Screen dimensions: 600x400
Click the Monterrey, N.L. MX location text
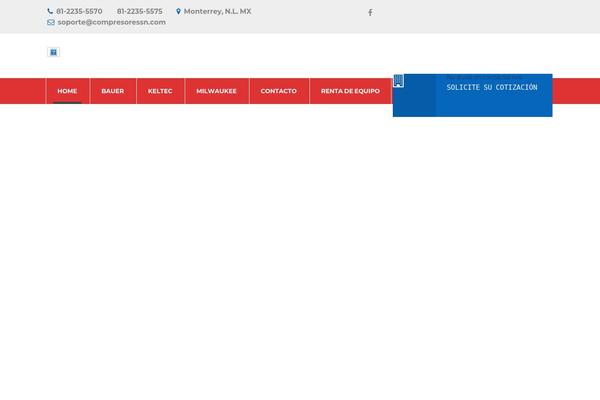(218, 11)
